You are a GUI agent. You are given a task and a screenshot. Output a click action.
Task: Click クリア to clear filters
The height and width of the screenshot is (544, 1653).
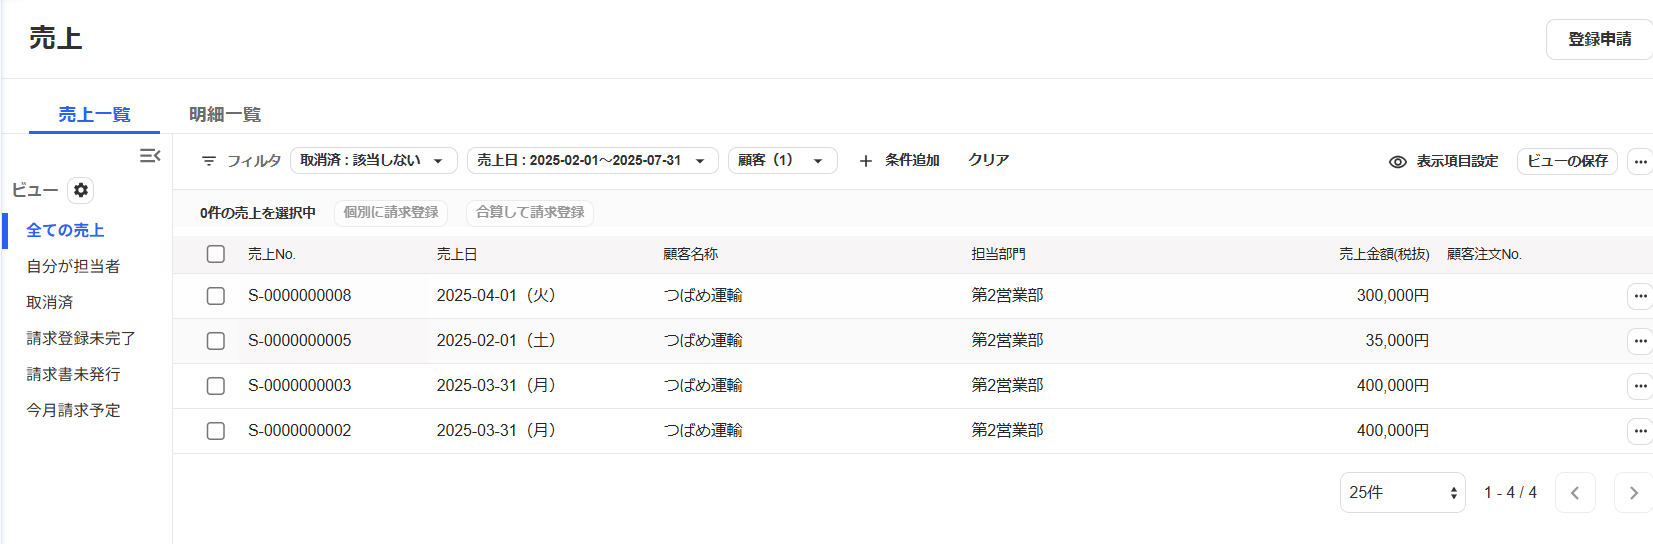click(988, 160)
